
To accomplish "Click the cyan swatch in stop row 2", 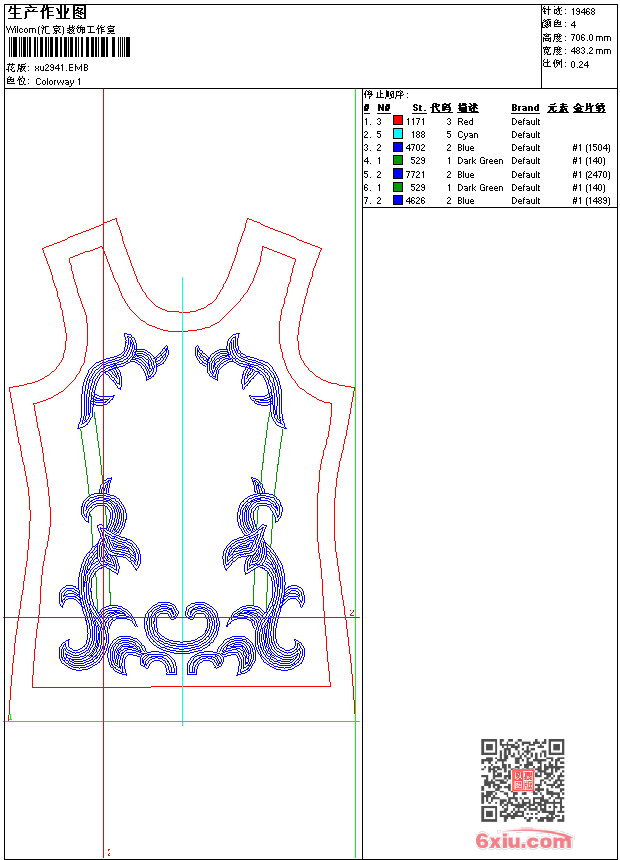I will click(398, 134).
